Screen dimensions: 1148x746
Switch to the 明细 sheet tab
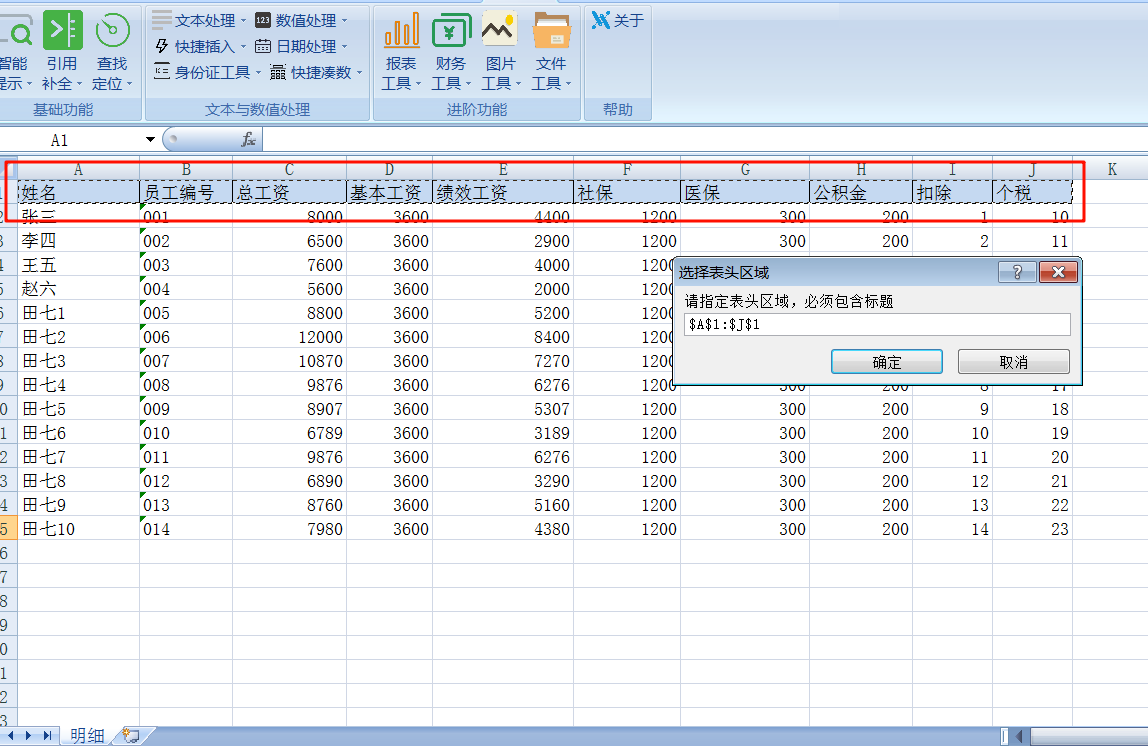click(x=87, y=736)
